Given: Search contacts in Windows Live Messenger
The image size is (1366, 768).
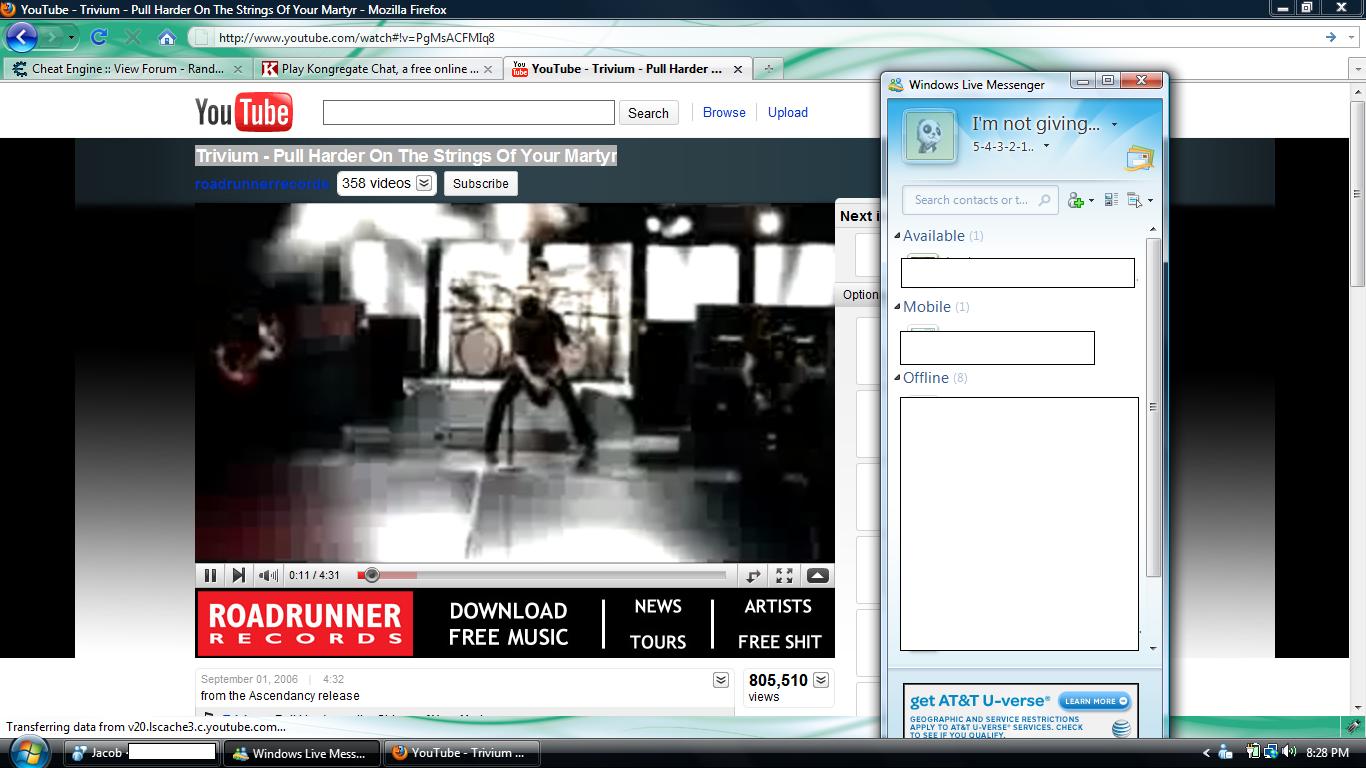Looking at the screenshot, I should click(980, 200).
